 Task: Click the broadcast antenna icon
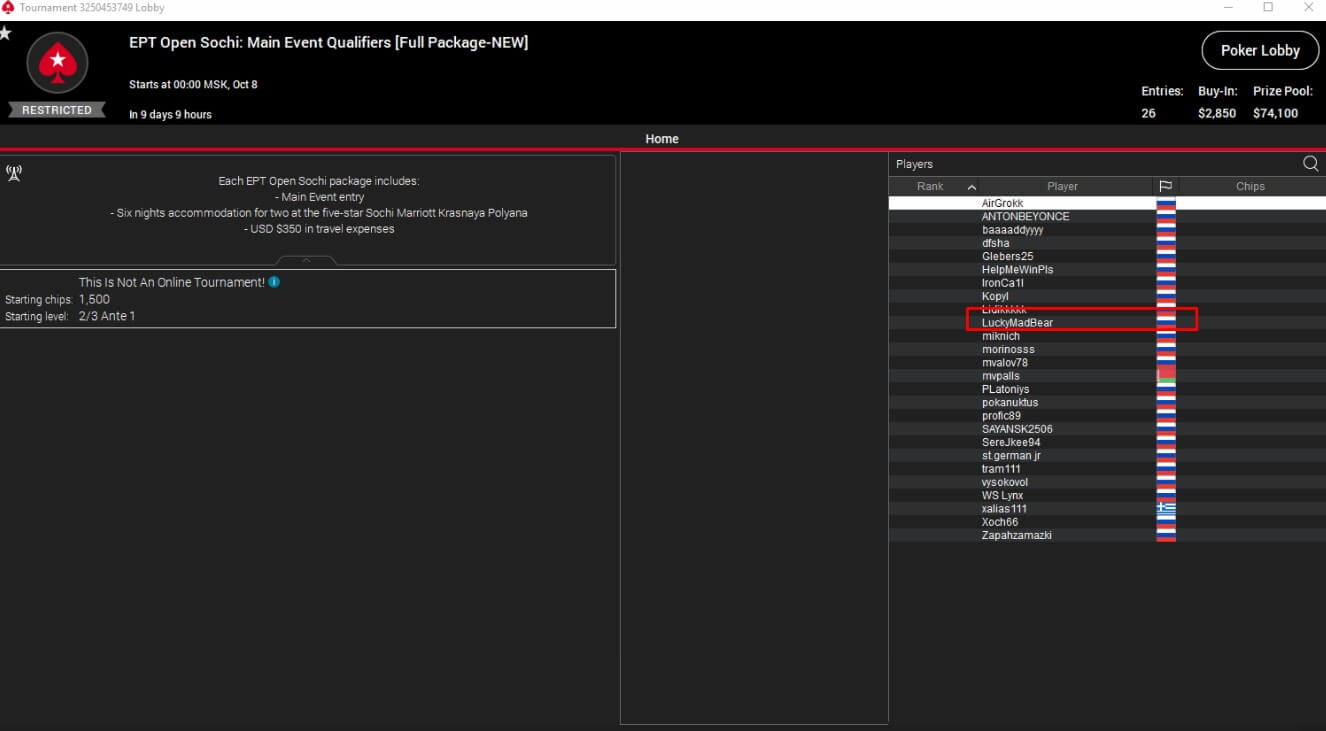coord(14,173)
